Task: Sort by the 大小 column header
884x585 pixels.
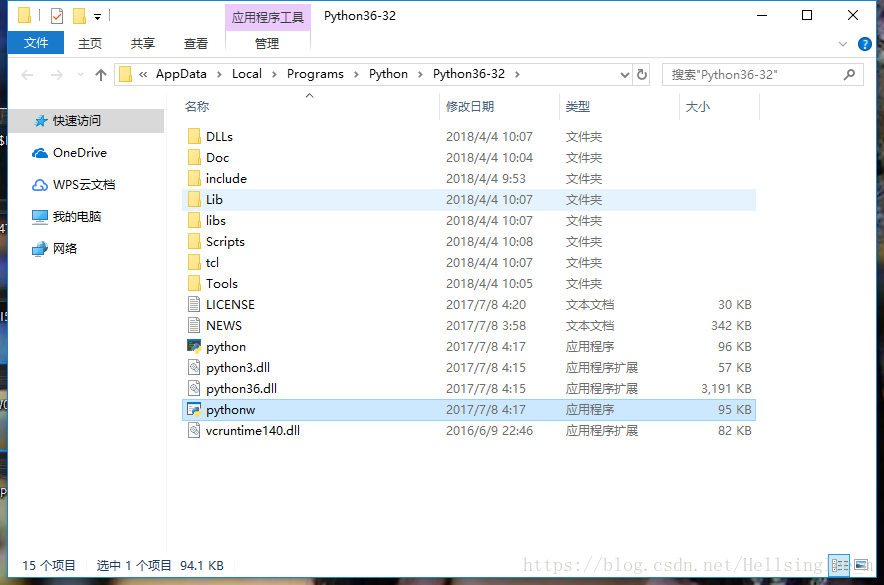Action: click(x=697, y=107)
